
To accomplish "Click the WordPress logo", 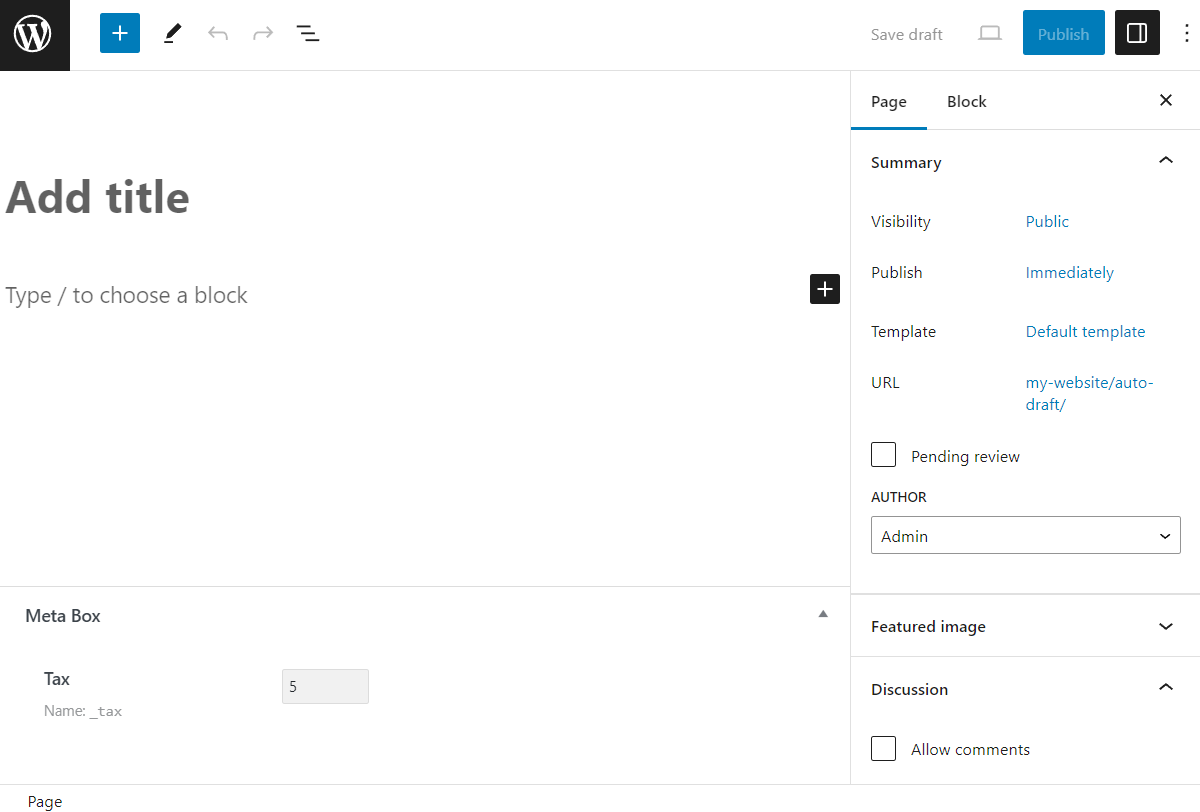I will click(x=34, y=34).
